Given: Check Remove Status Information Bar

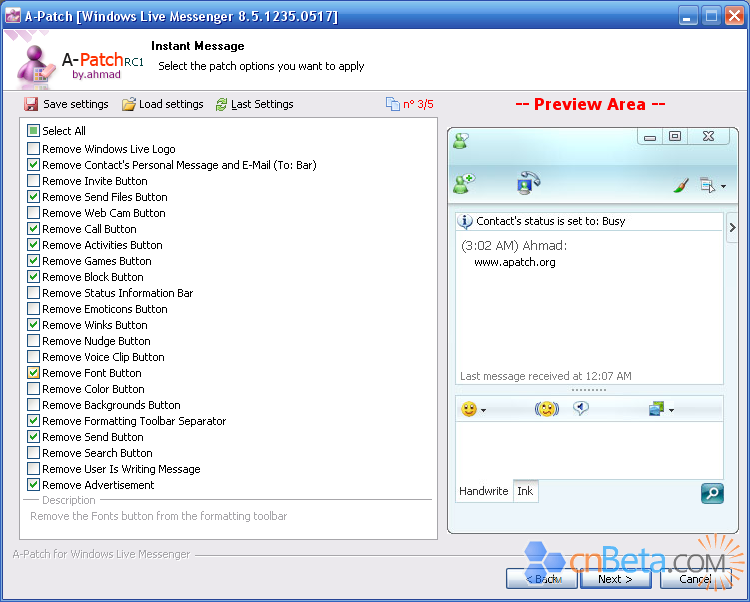Looking at the screenshot, I should (x=33, y=293).
